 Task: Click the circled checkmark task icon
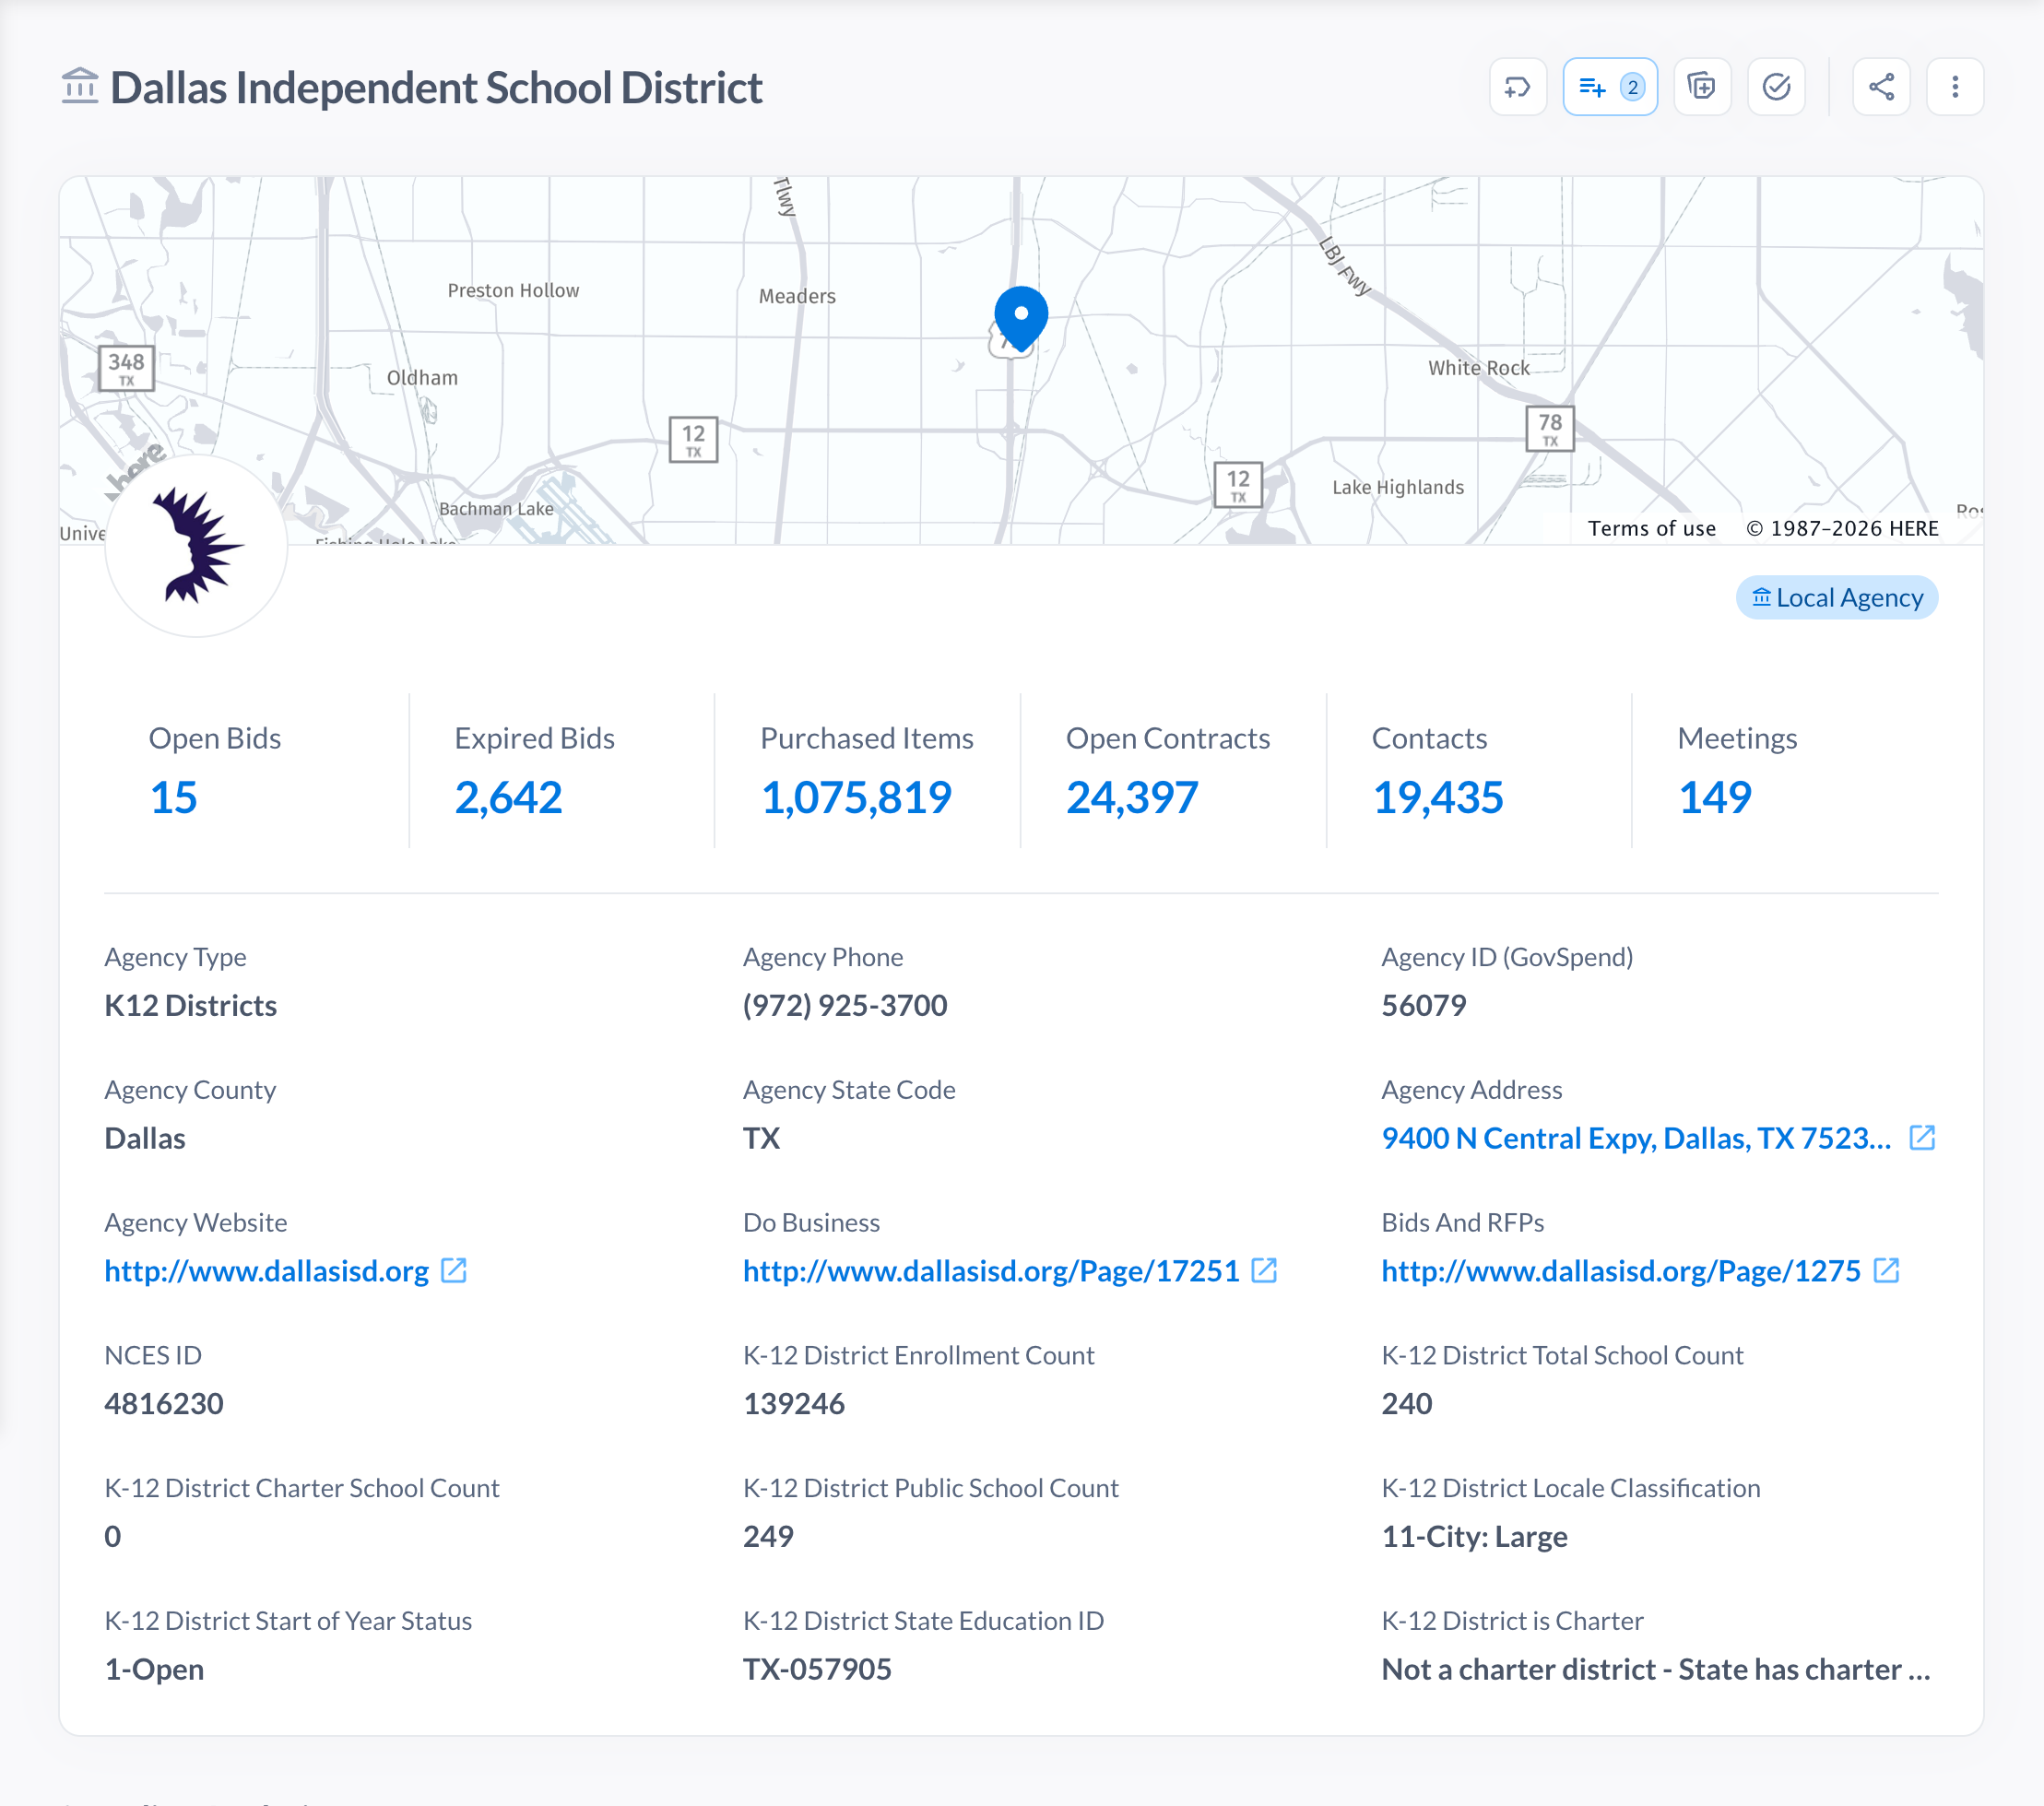tap(1776, 87)
